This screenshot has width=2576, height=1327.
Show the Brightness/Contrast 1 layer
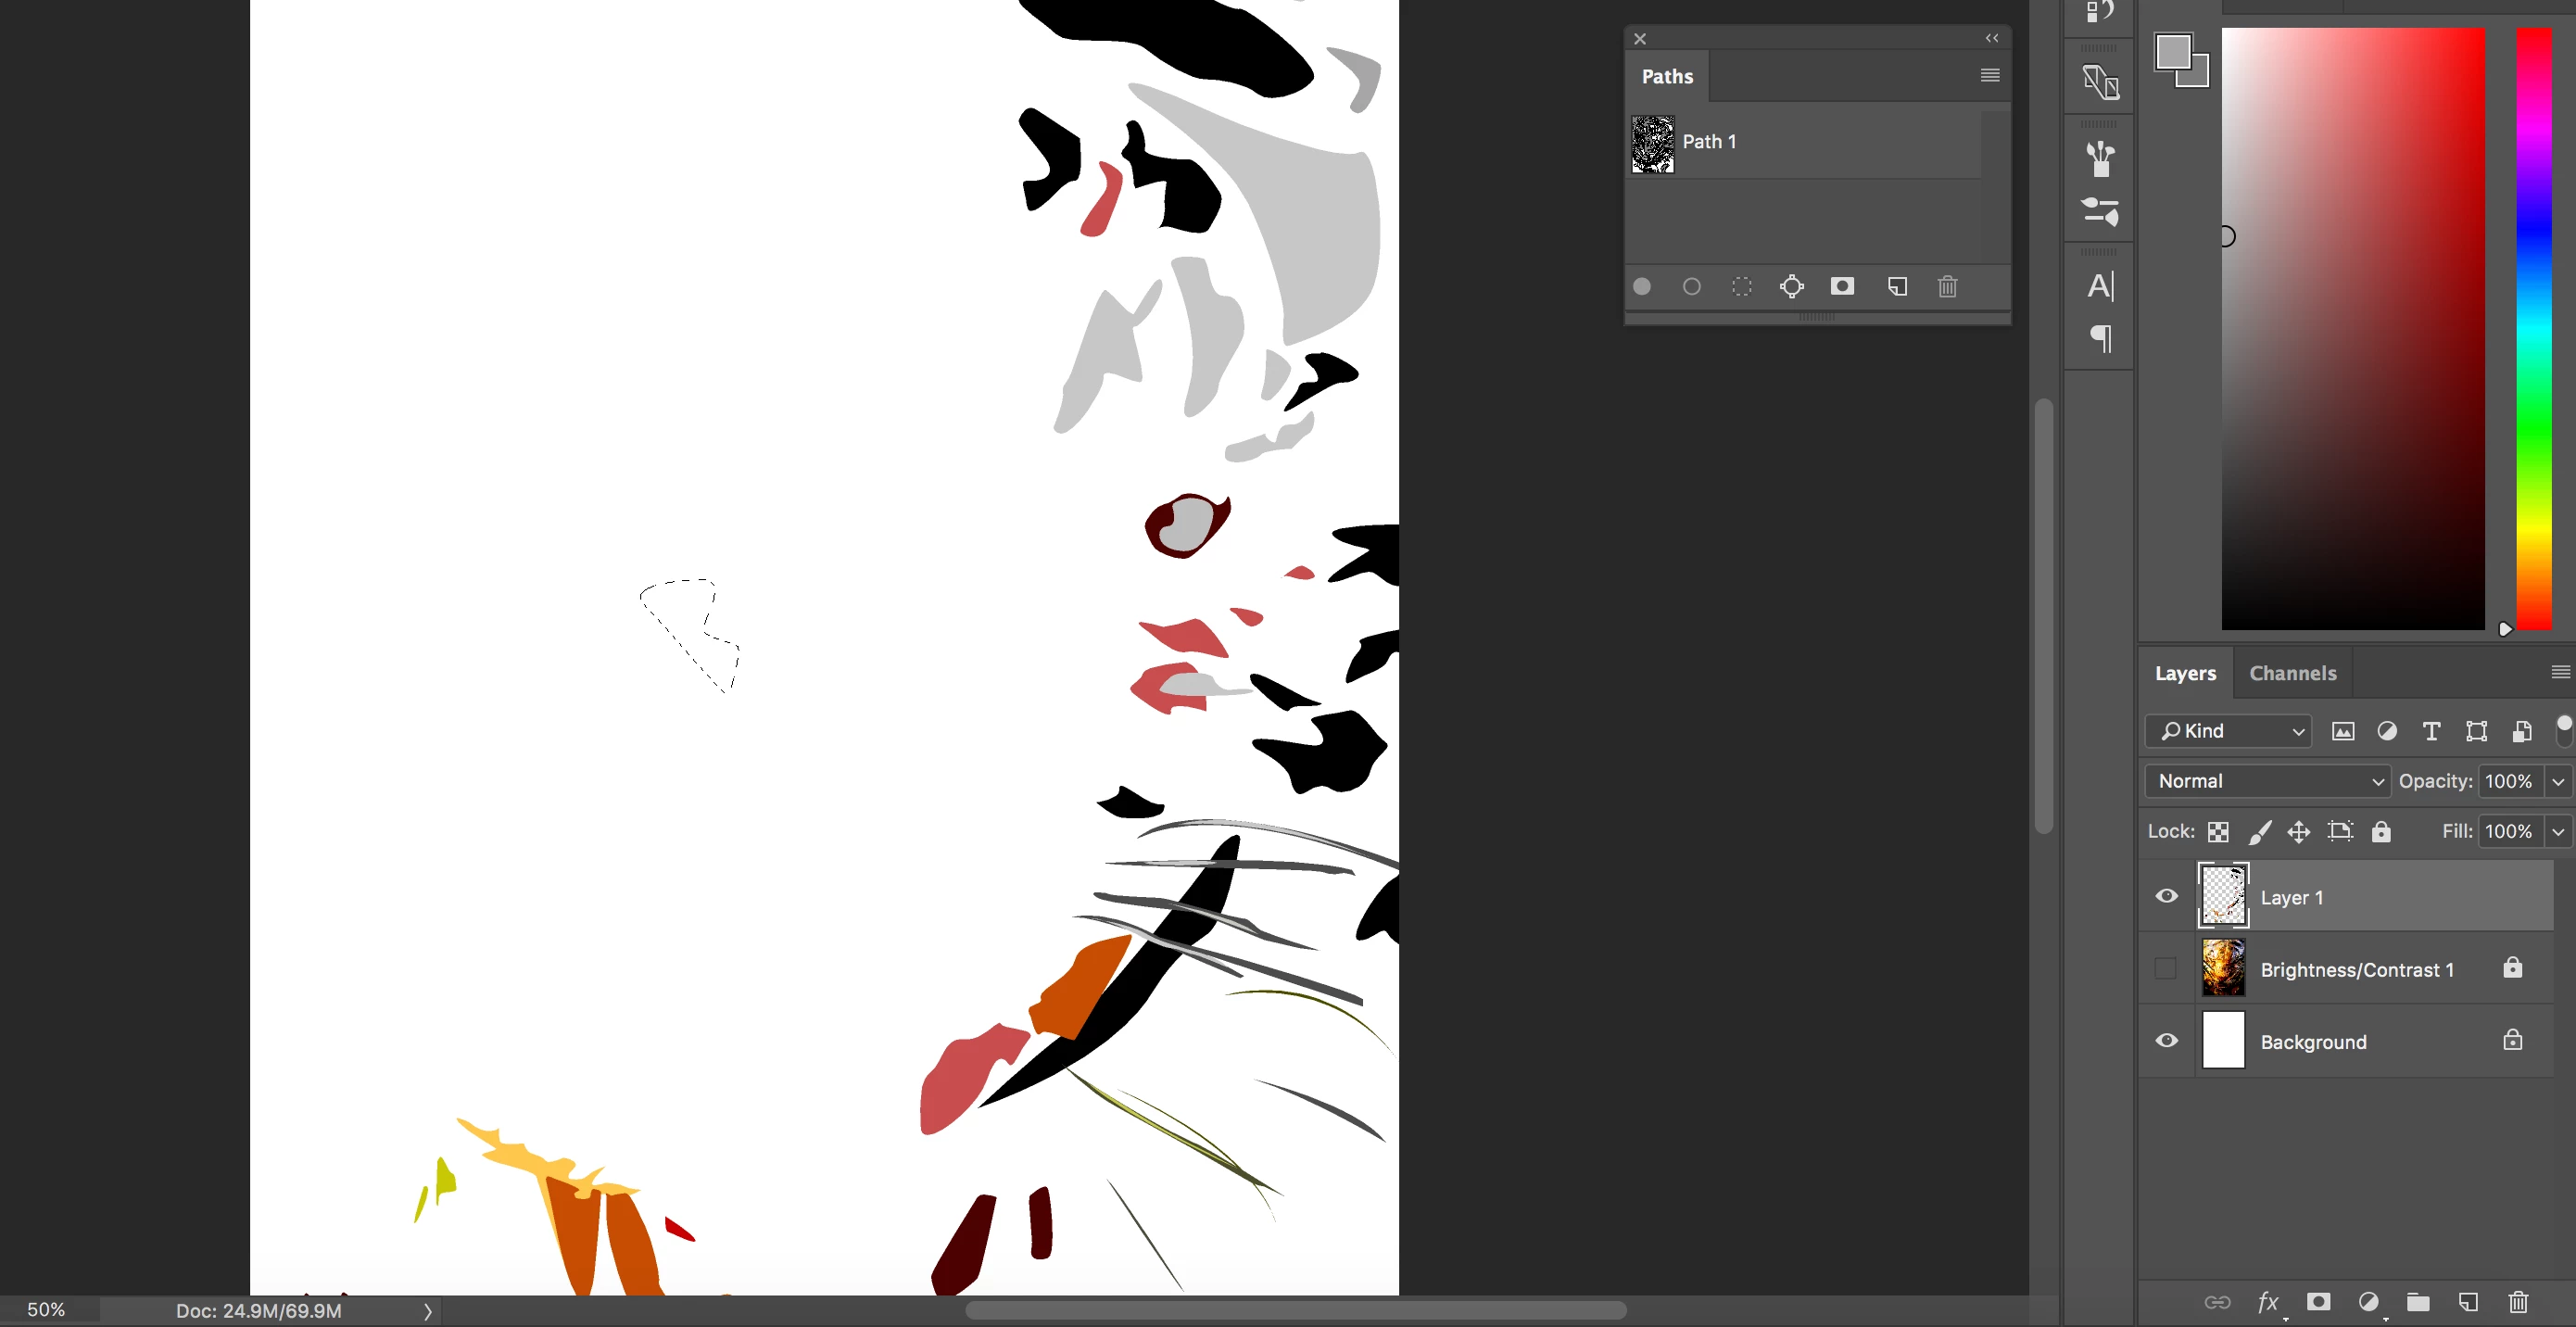(x=2166, y=968)
